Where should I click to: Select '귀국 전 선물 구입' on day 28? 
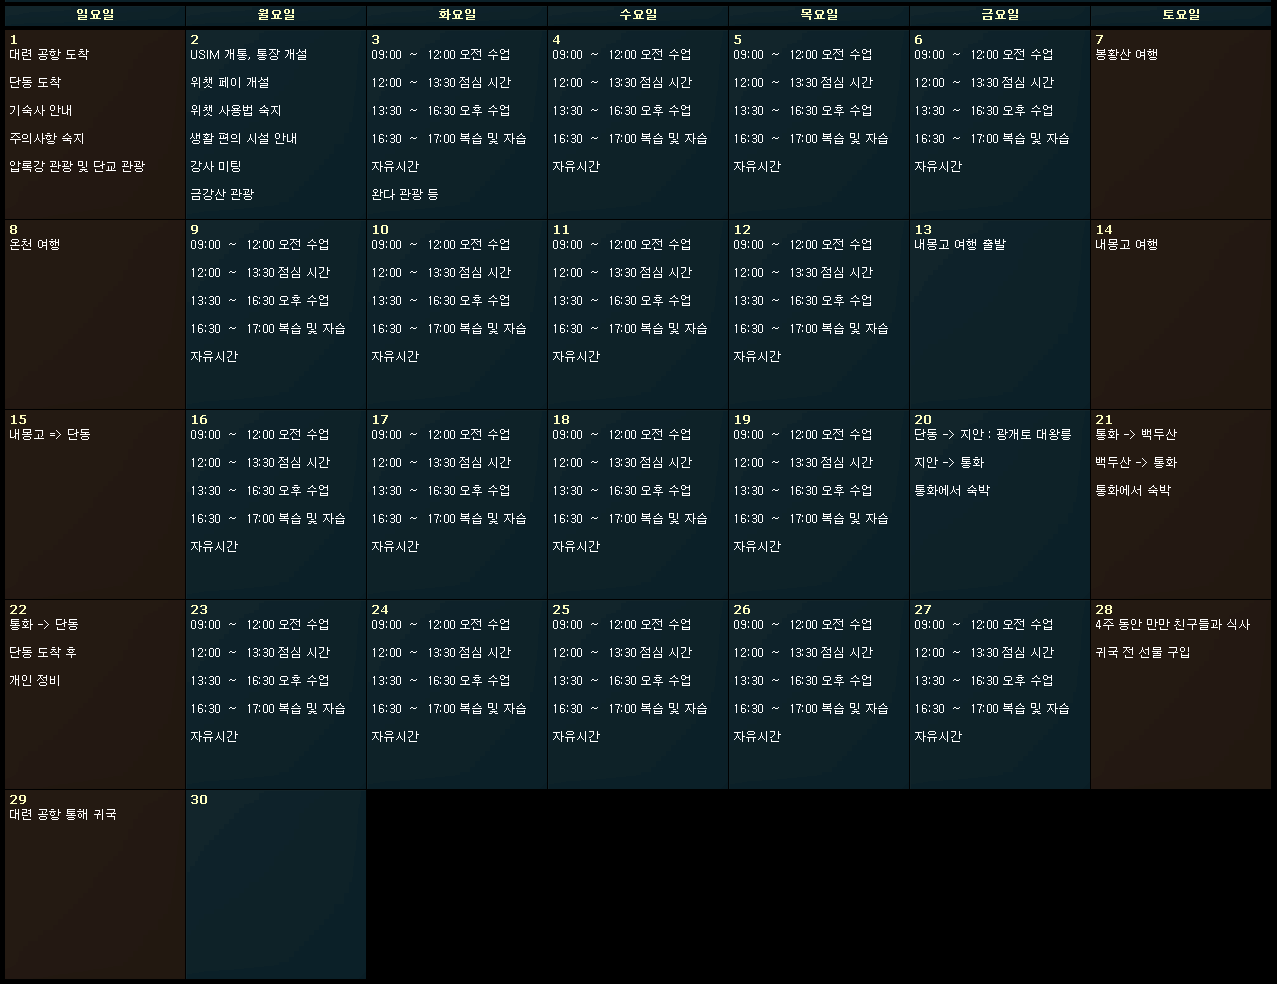pyautogui.click(x=1143, y=653)
